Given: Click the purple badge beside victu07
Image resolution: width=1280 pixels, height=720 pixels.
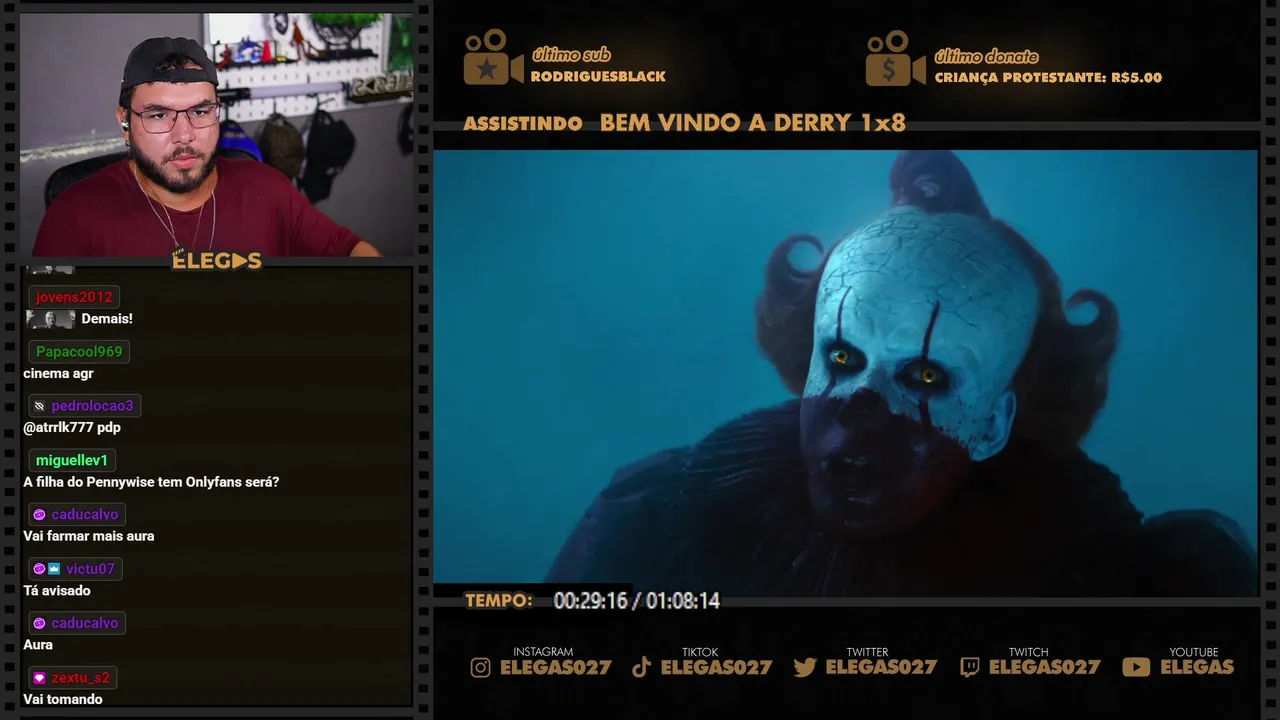Looking at the screenshot, I should click(39, 569).
